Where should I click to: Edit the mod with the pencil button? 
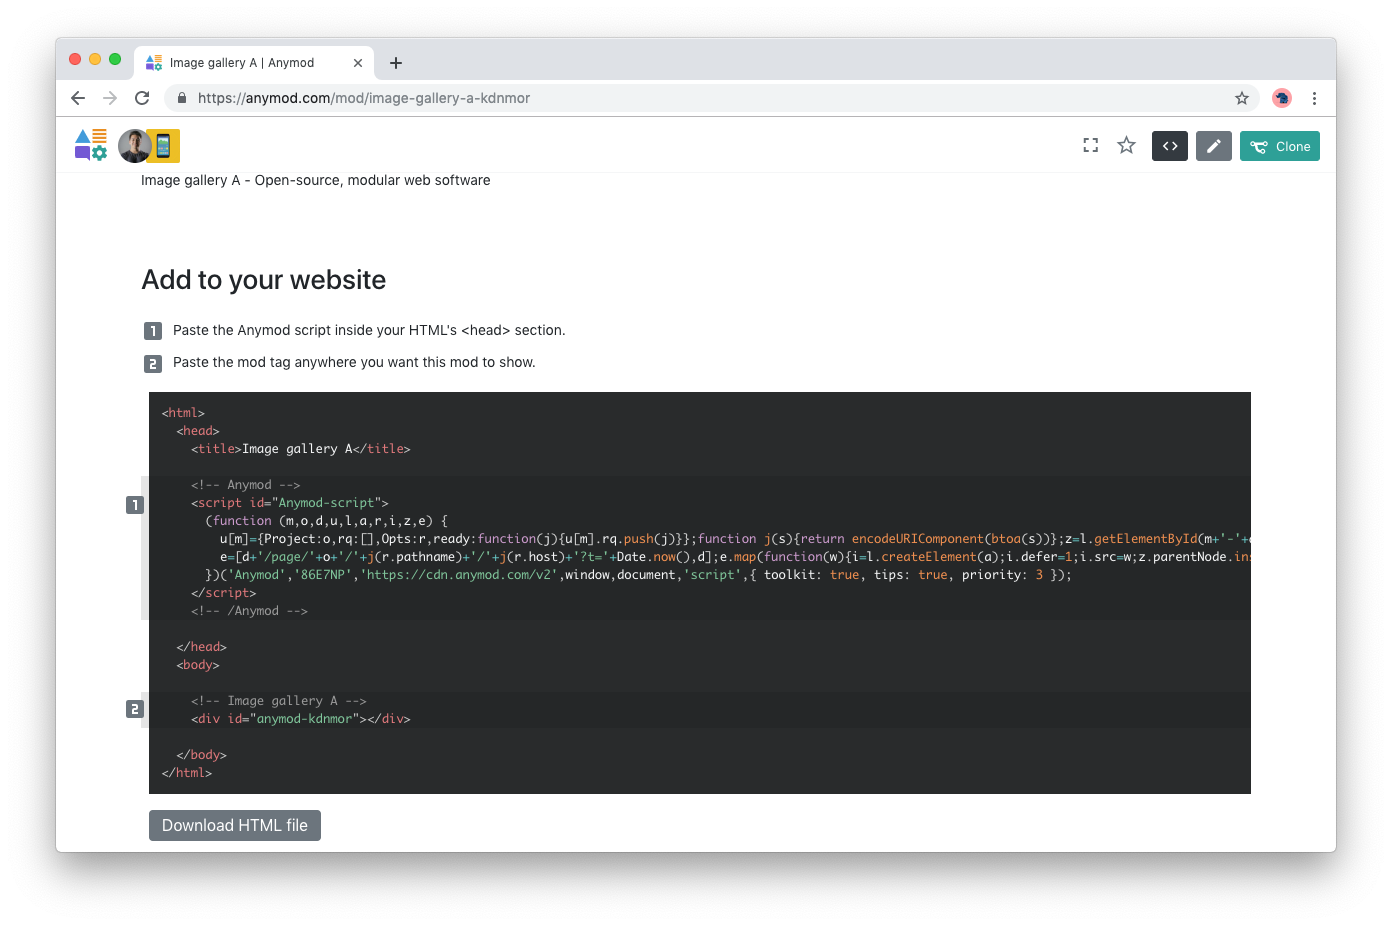[x=1214, y=146]
